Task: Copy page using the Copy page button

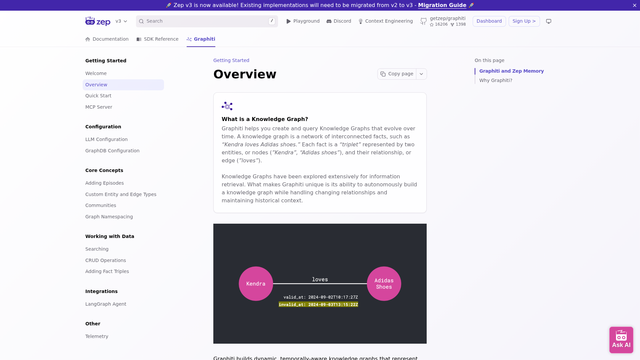Action: (397, 74)
